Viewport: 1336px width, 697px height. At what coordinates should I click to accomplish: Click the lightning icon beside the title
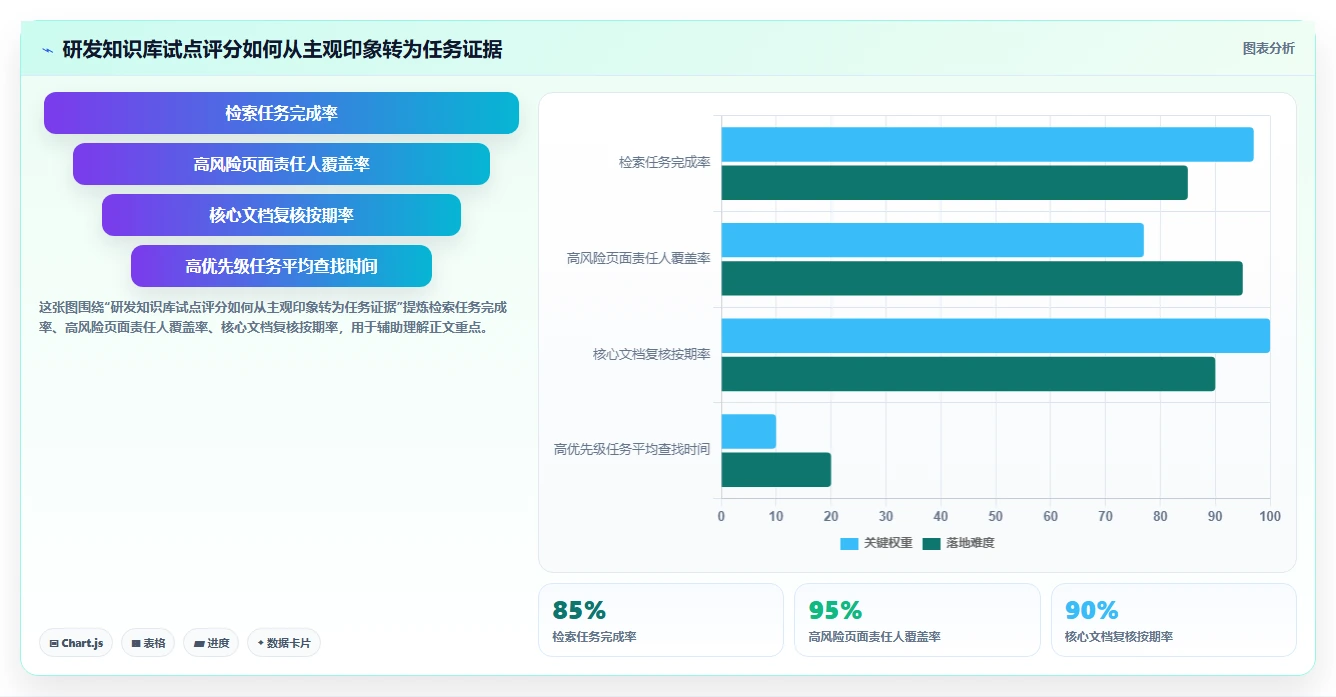coord(48,50)
